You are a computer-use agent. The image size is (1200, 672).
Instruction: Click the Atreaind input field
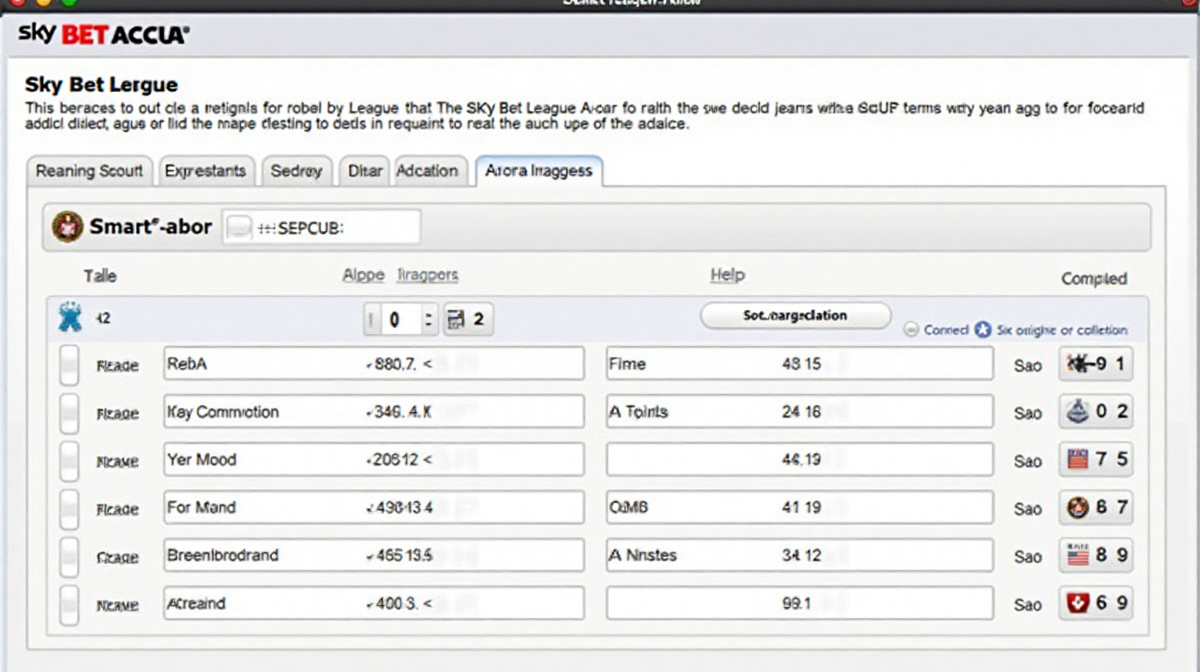coord(374,603)
